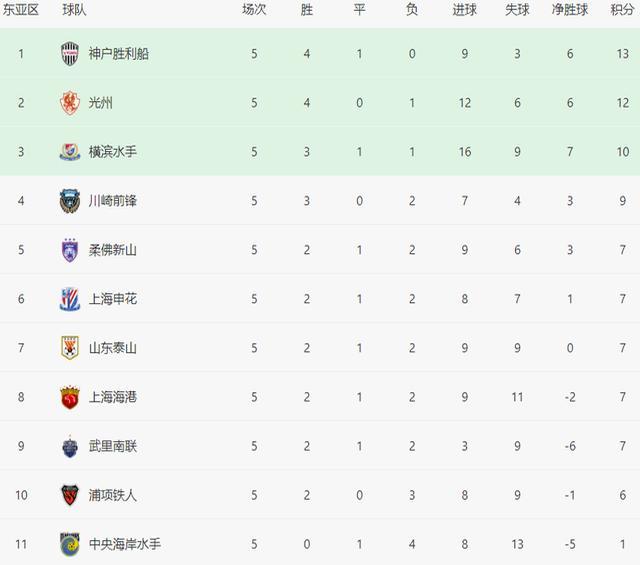Click the 神户胜利船 team logo
640x565 pixels.
[x=70, y=54]
